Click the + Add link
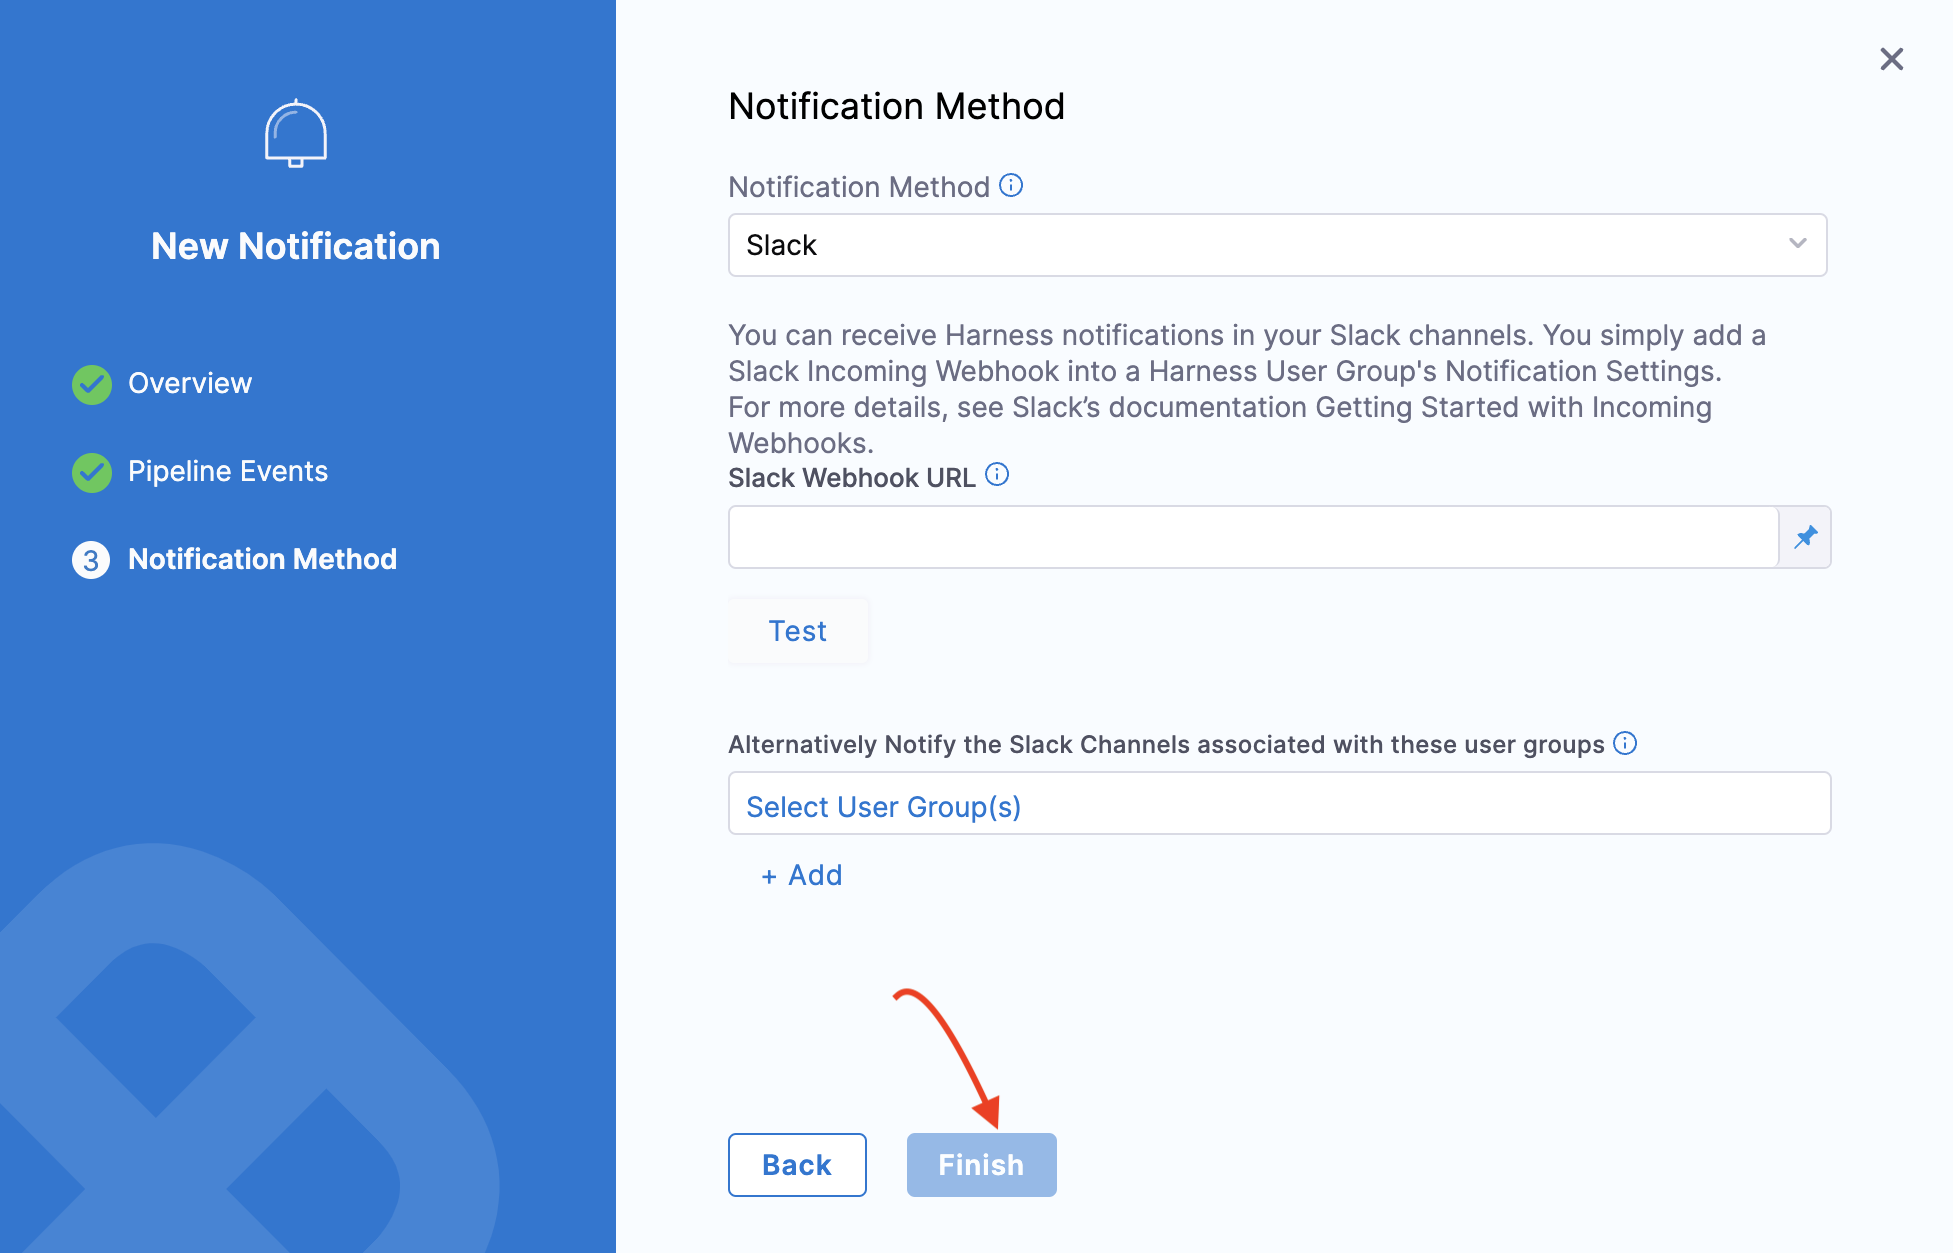 [x=802, y=876]
